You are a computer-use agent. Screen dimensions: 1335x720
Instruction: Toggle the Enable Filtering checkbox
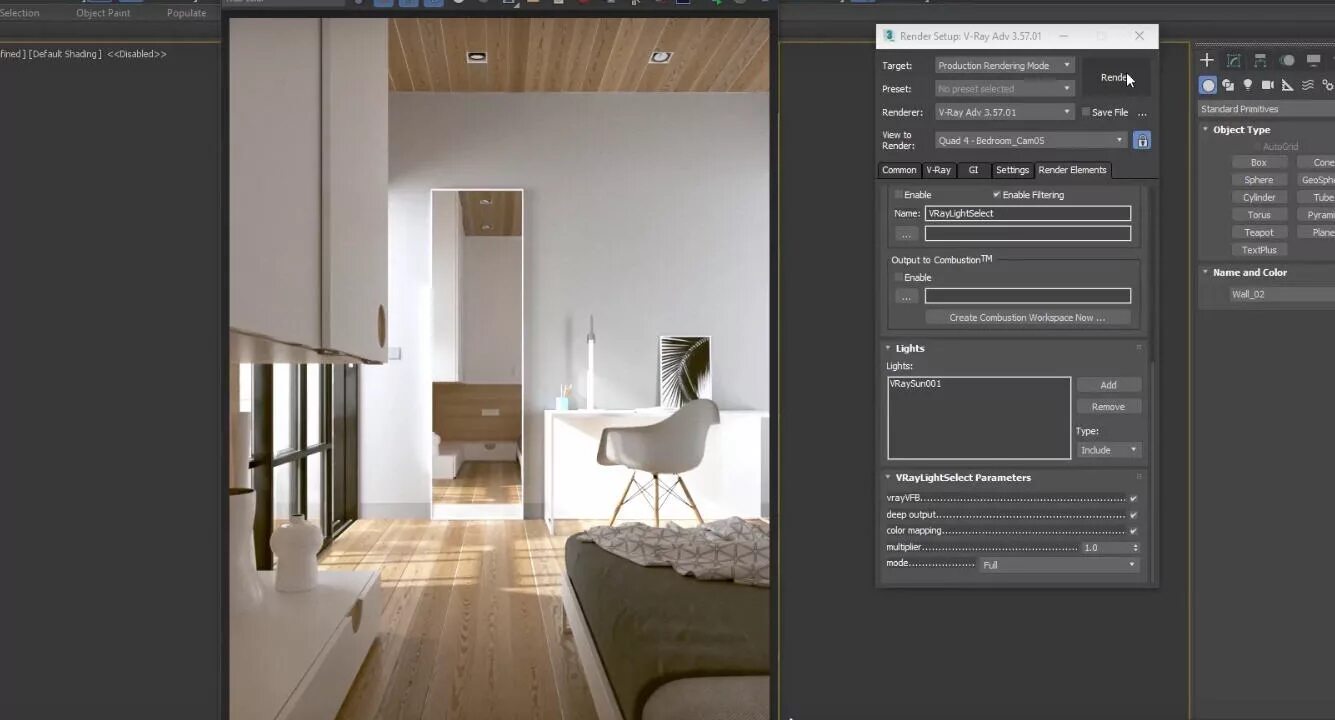(x=996, y=195)
